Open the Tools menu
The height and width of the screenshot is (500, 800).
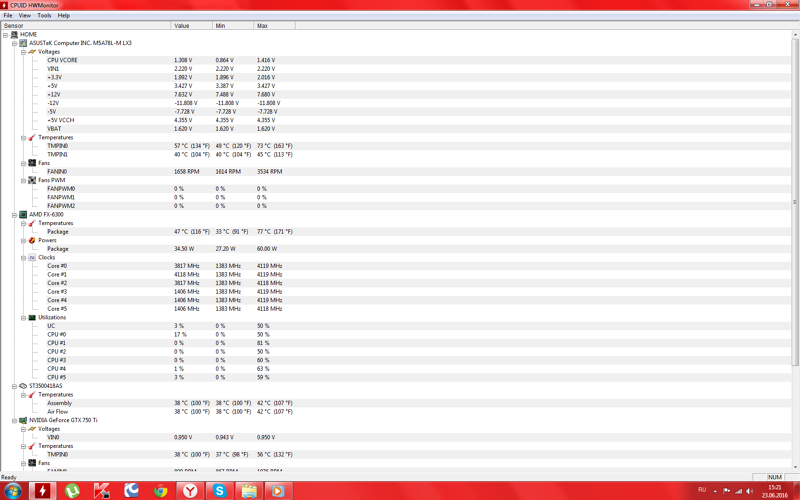click(x=44, y=15)
